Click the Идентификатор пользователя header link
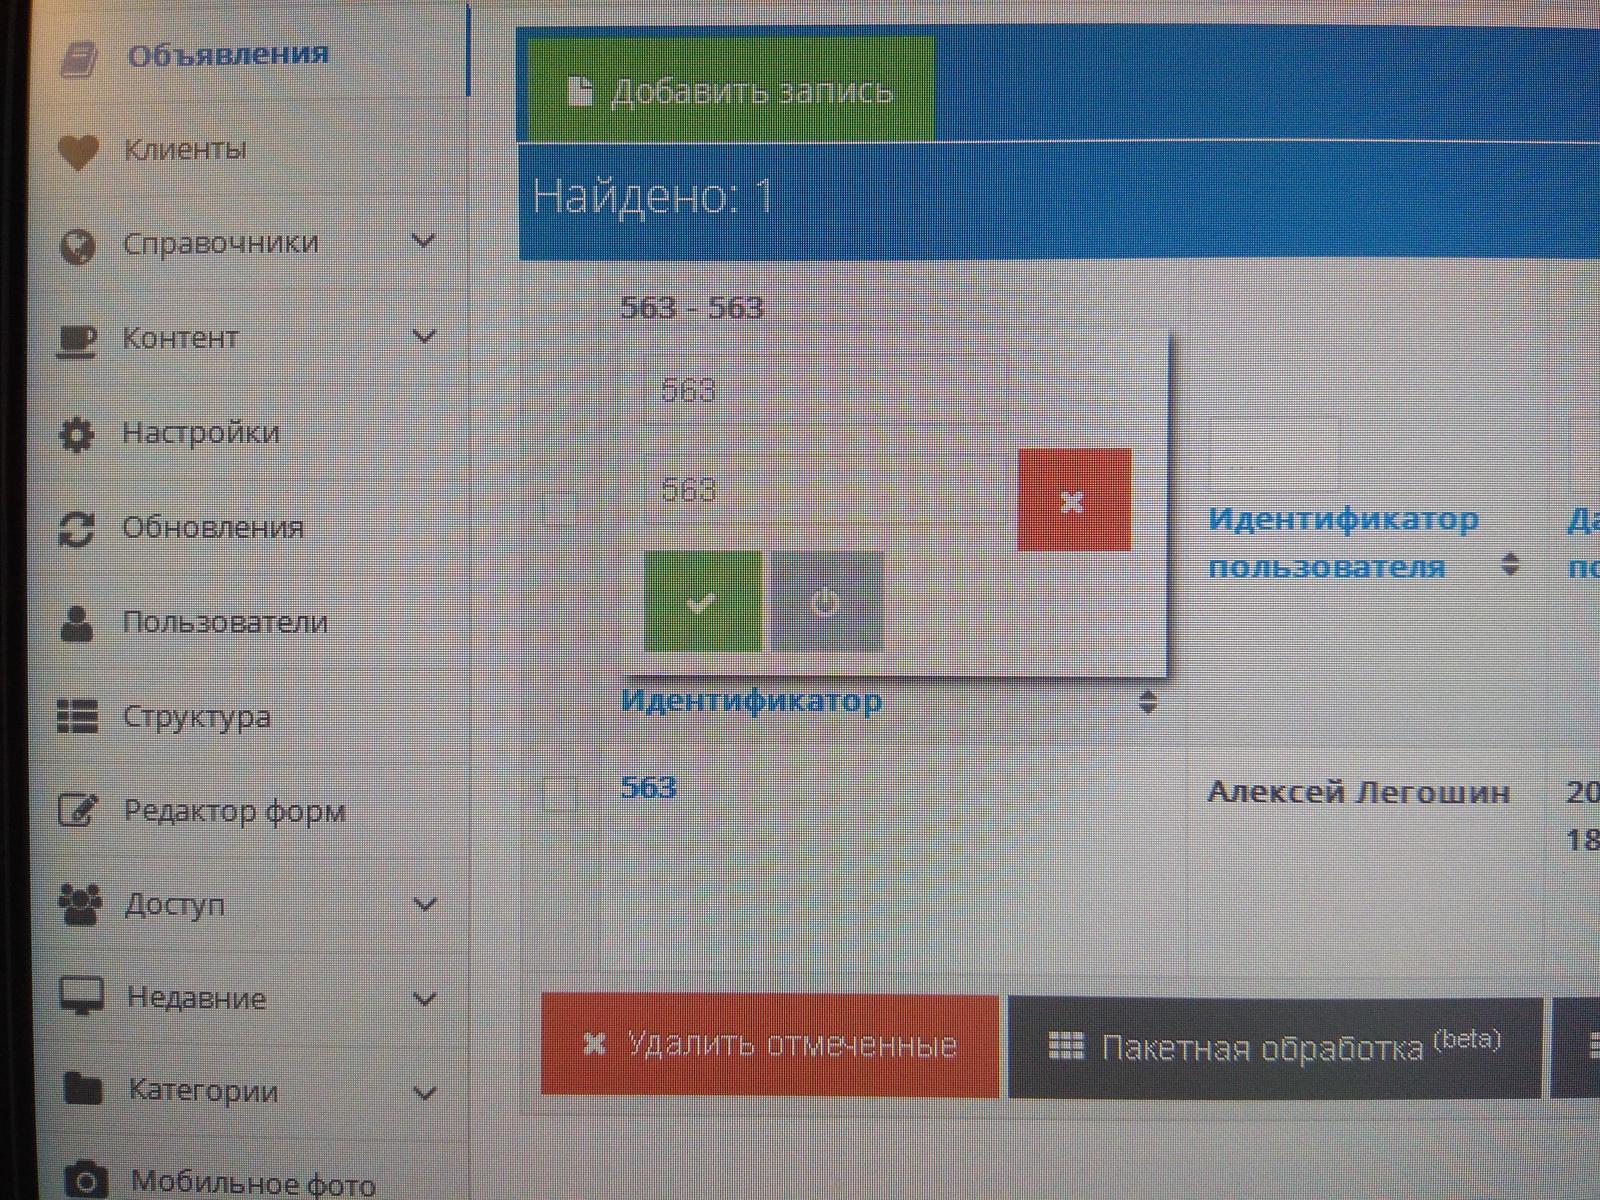Viewport: 1600px width, 1200px height. [1343, 543]
